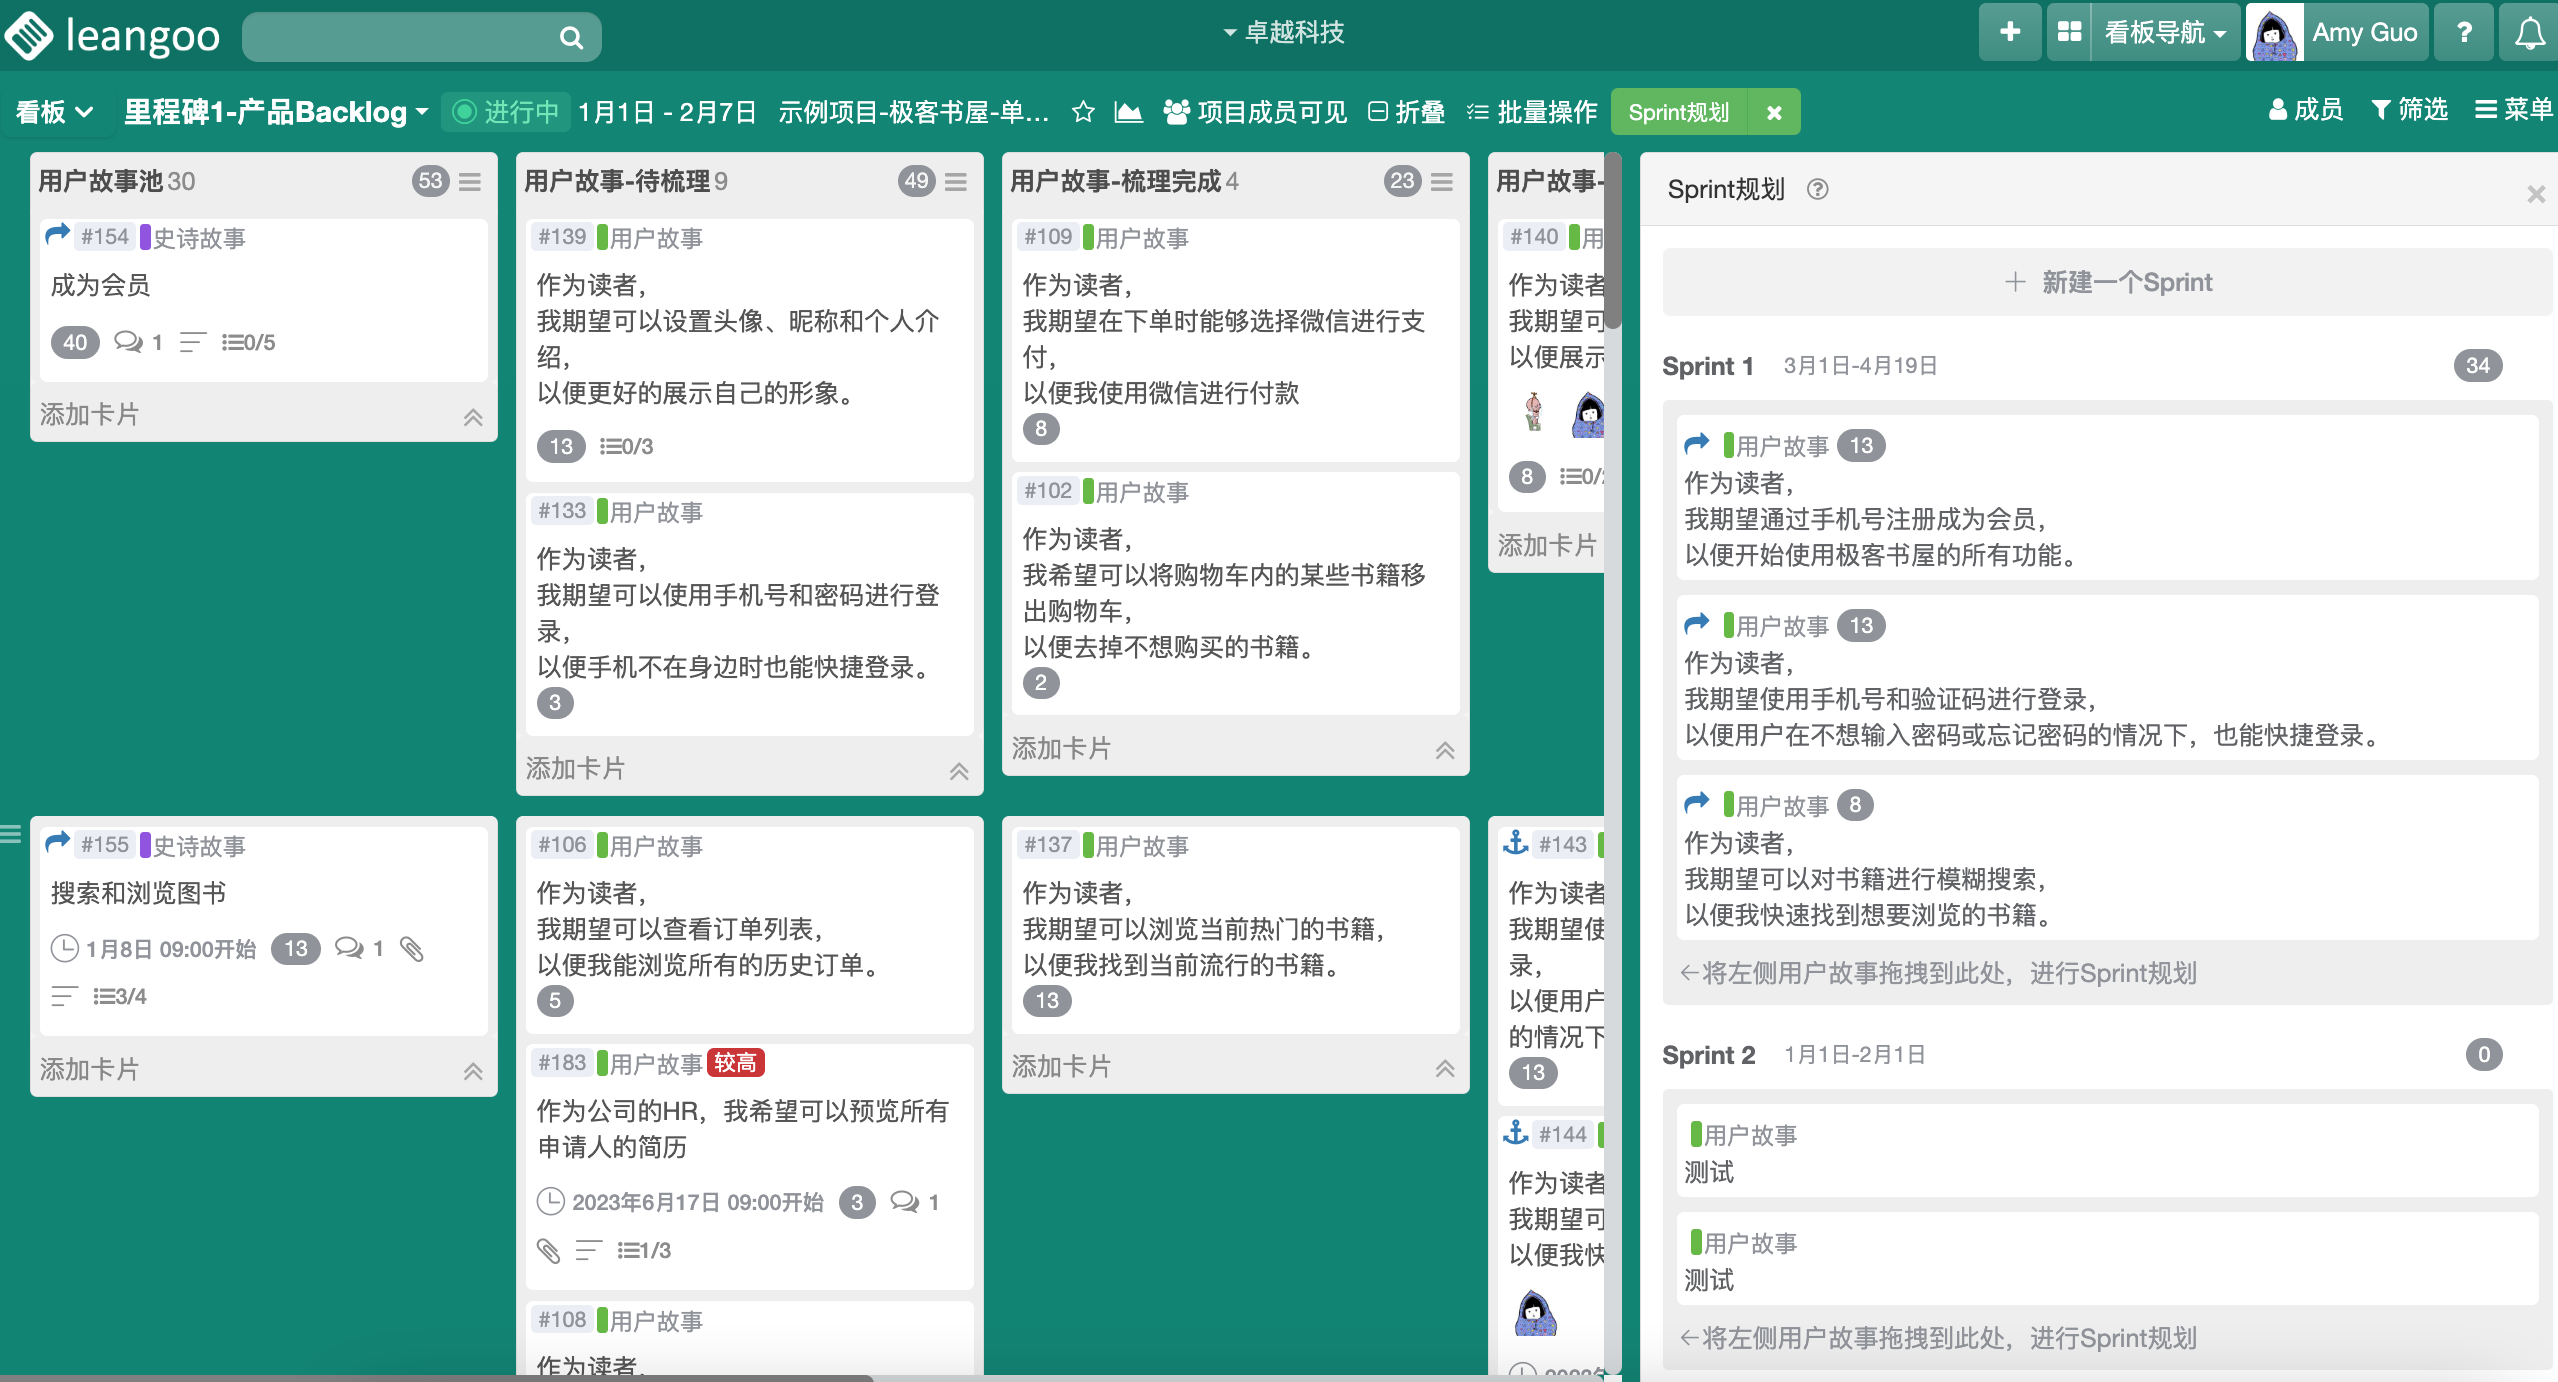Close the active Sprint规划 toggle with X

[x=1774, y=113]
